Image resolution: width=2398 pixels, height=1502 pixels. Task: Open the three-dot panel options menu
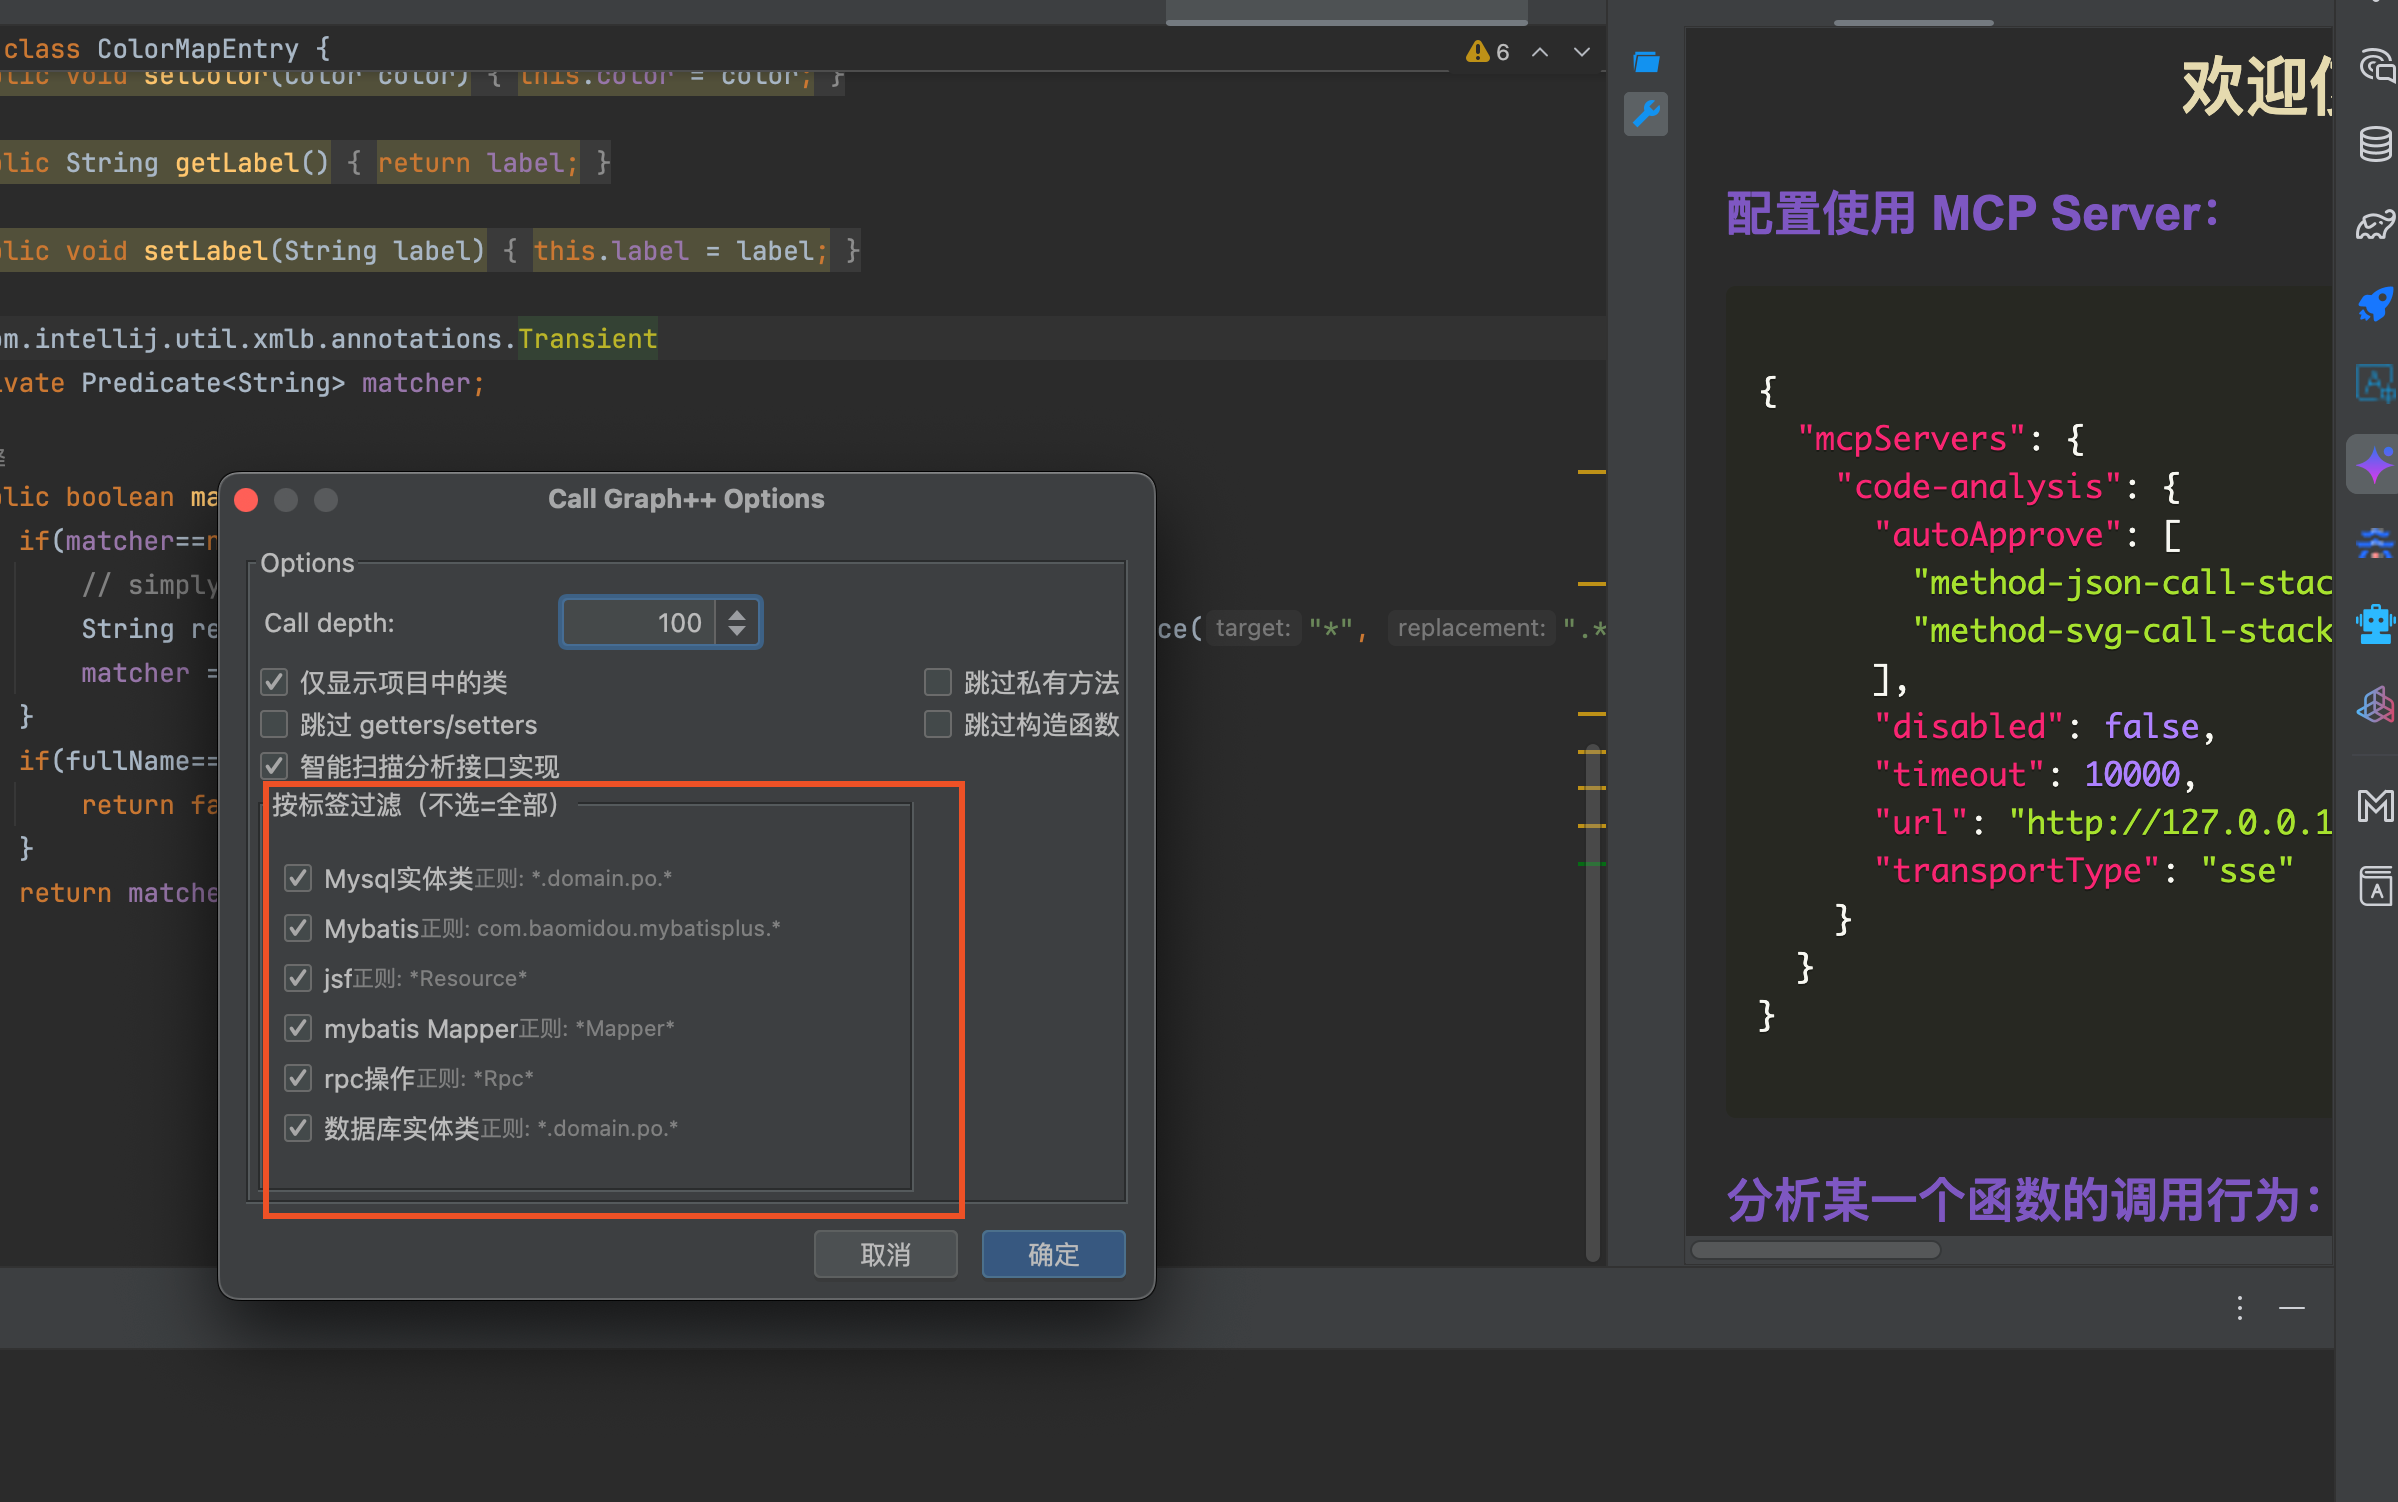(x=2240, y=1307)
